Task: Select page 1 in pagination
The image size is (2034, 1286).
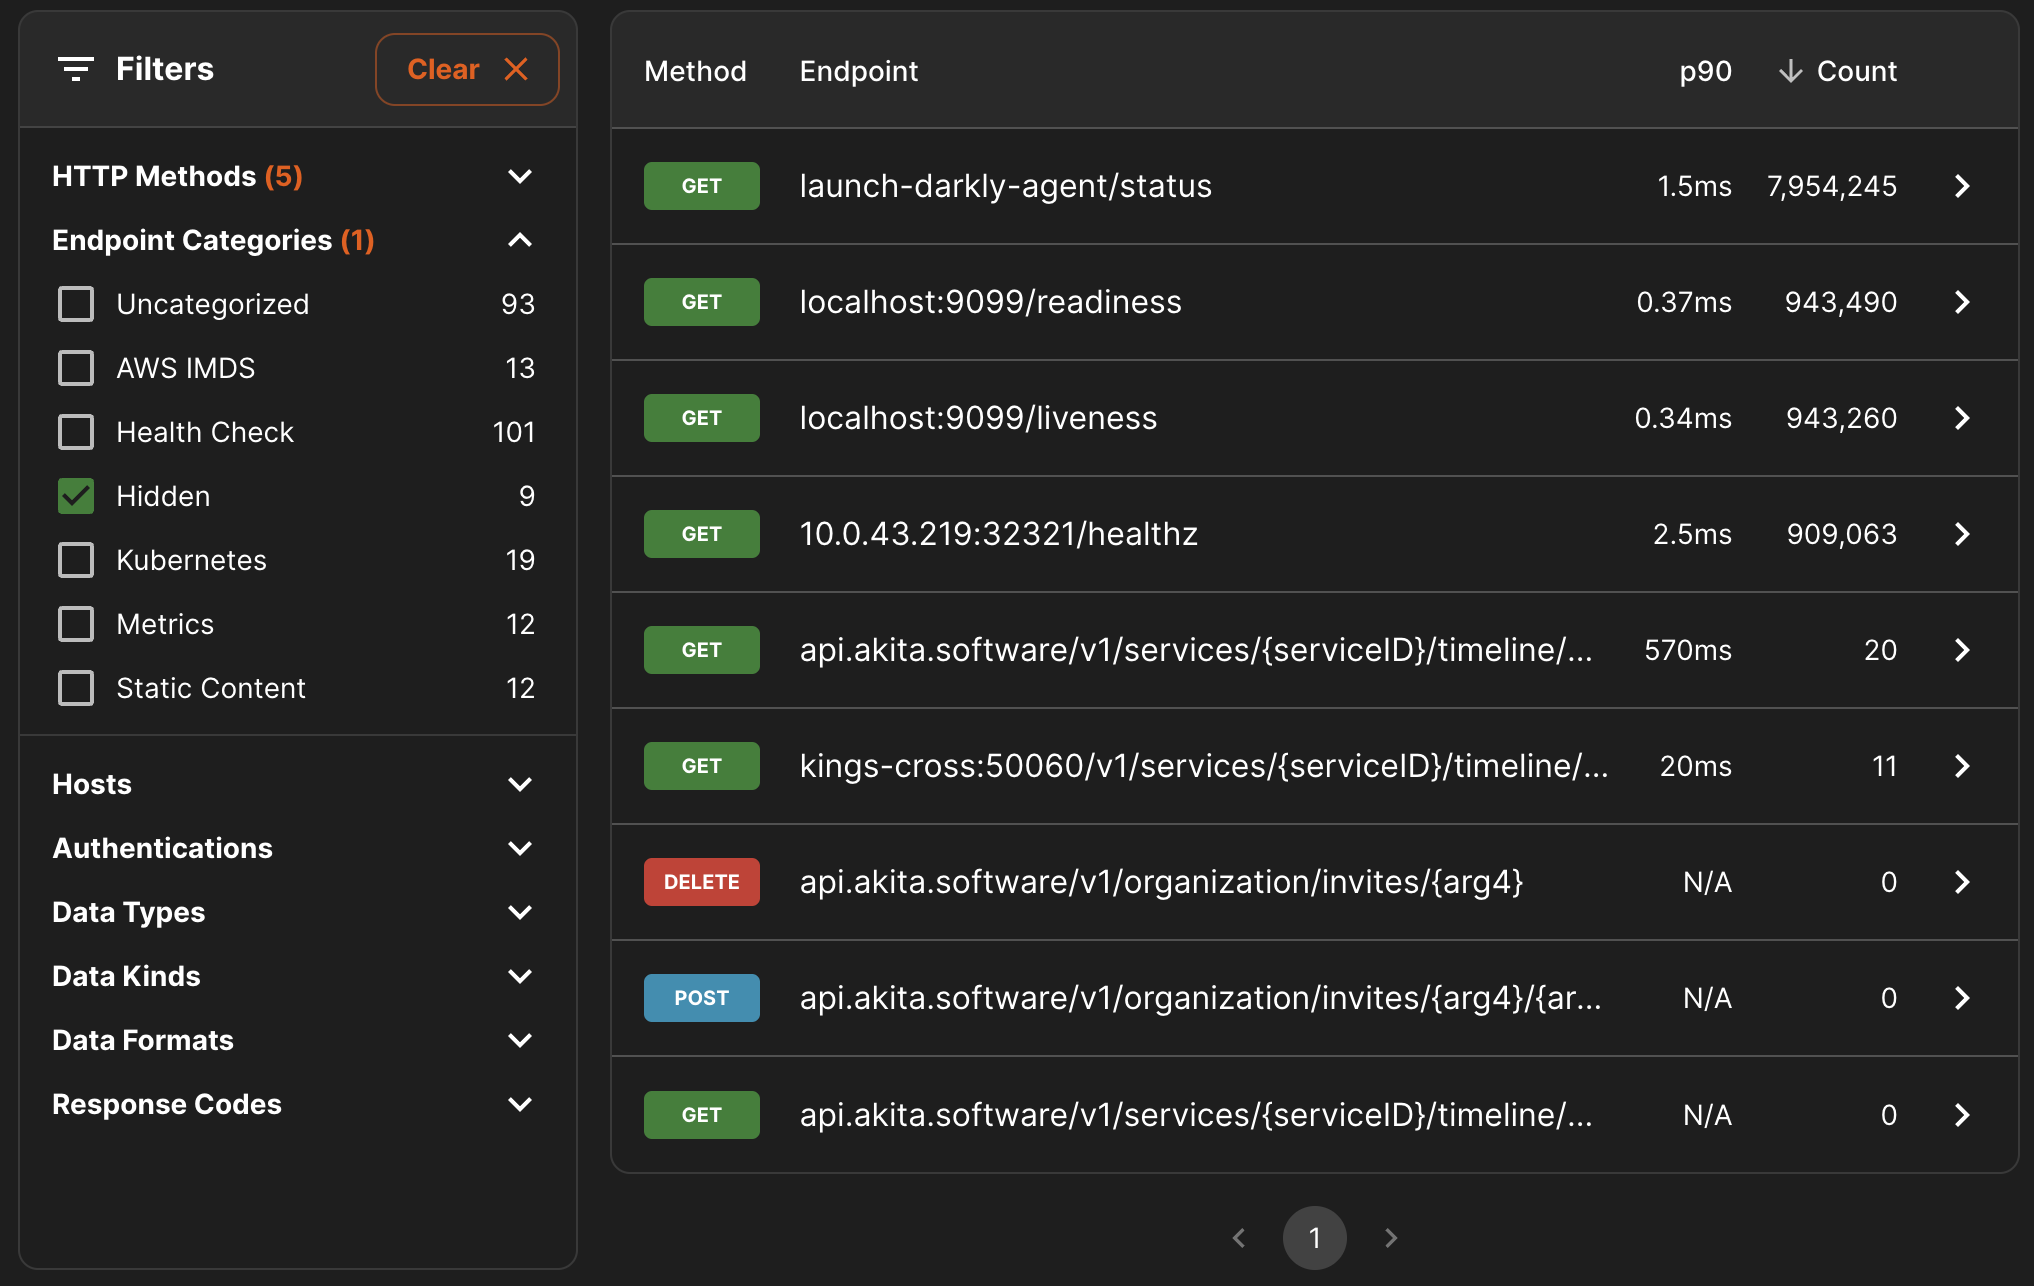Action: point(1314,1238)
